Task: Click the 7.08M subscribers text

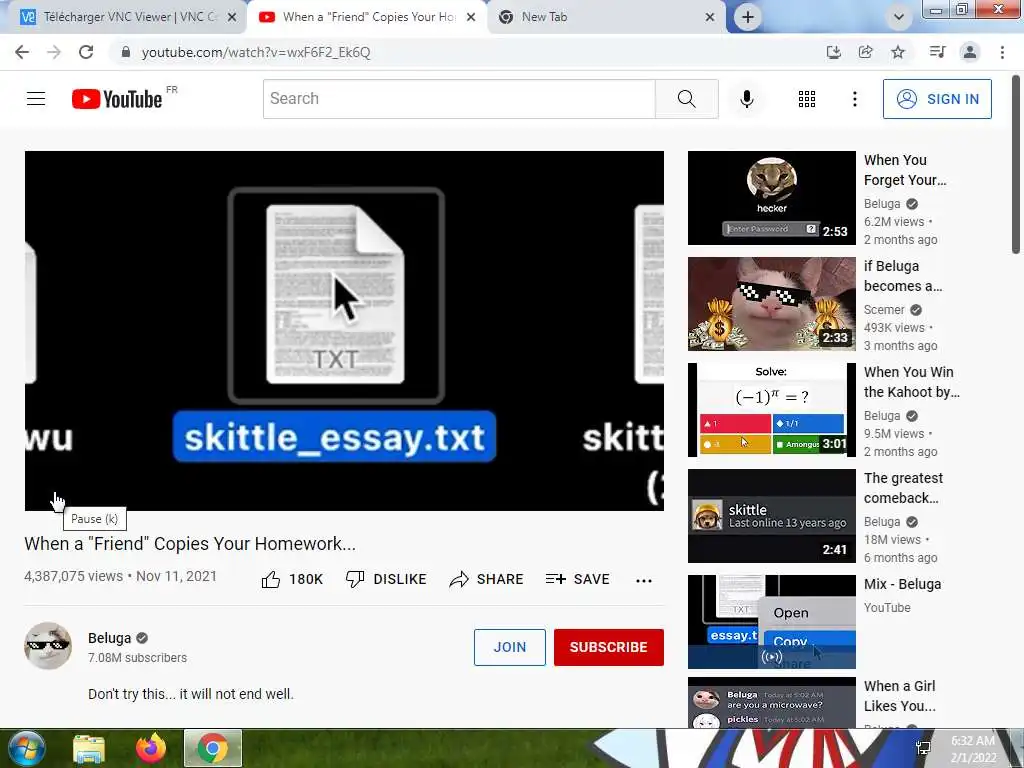Action: (x=137, y=658)
